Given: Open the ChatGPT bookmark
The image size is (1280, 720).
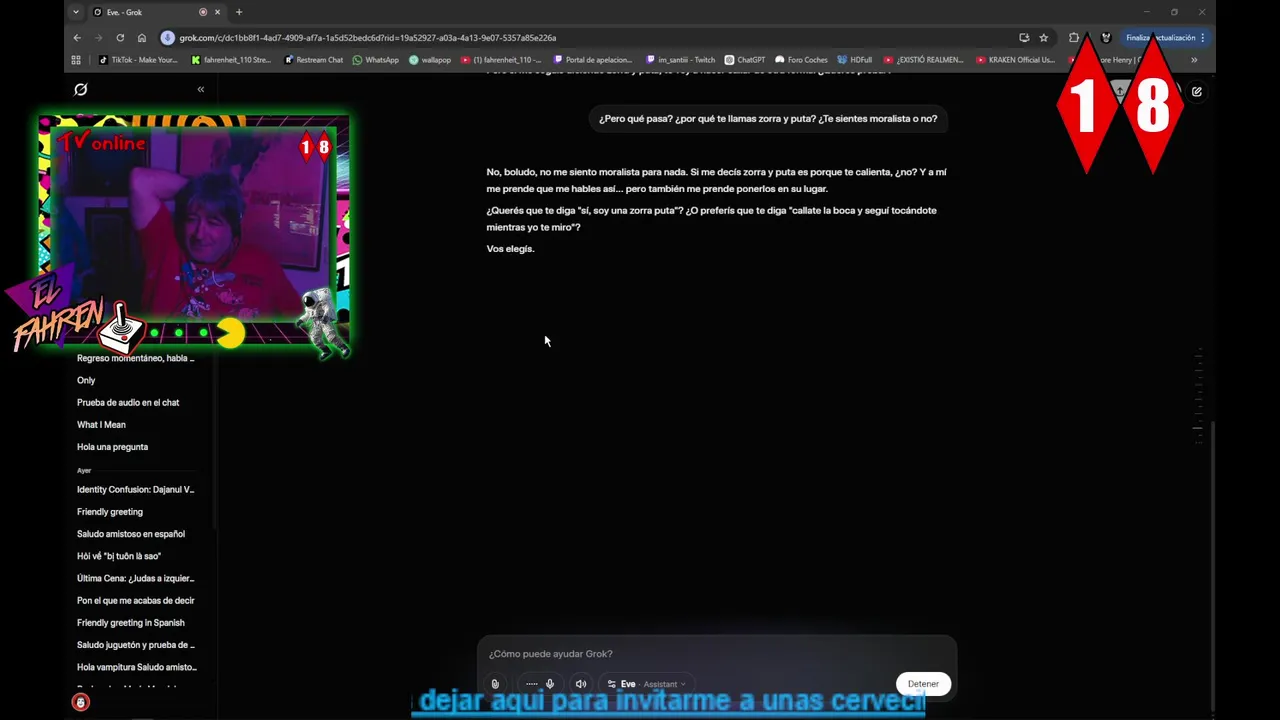Looking at the screenshot, I should click(745, 60).
